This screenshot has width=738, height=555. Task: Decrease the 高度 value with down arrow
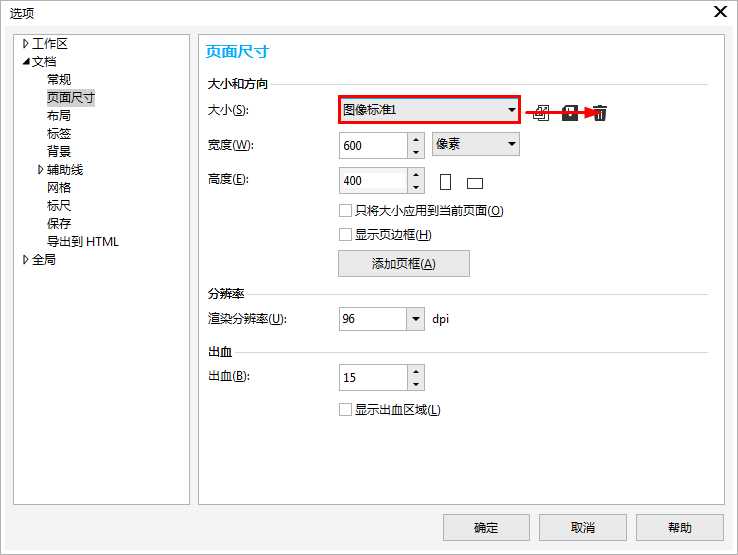(x=416, y=187)
